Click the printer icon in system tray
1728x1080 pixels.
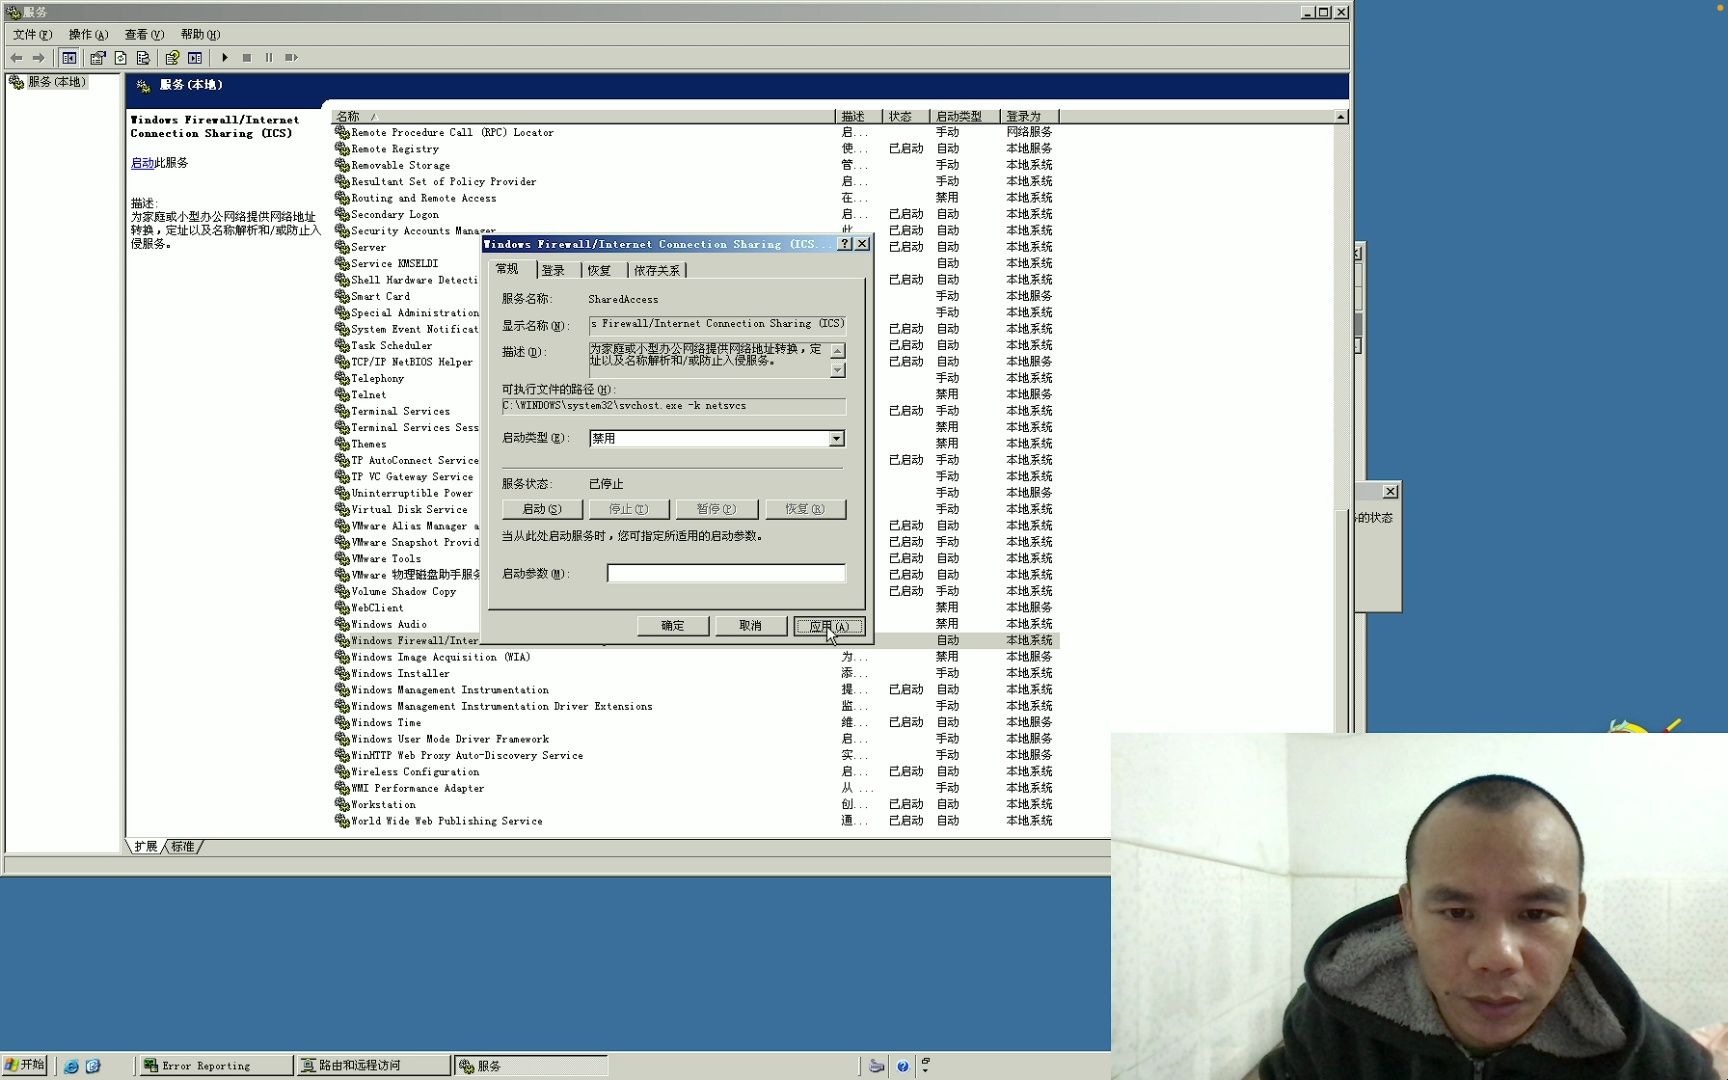point(877,1066)
